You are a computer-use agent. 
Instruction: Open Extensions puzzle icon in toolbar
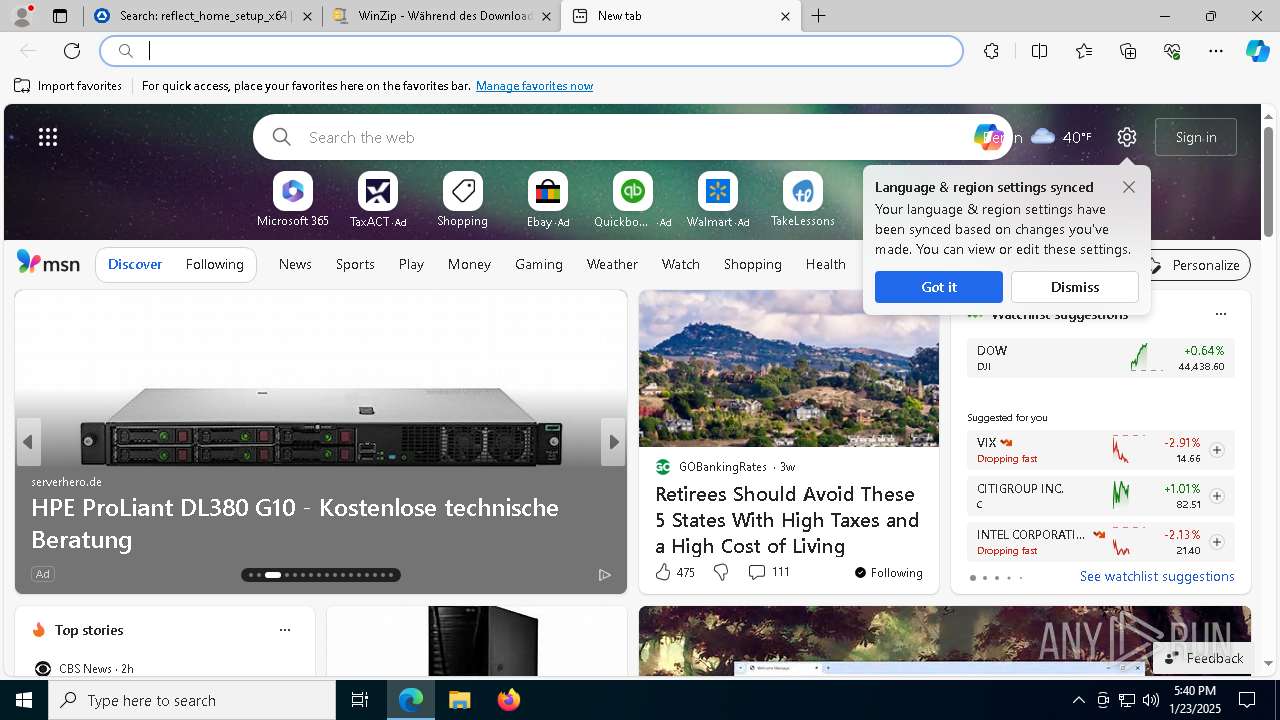click(x=991, y=51)
